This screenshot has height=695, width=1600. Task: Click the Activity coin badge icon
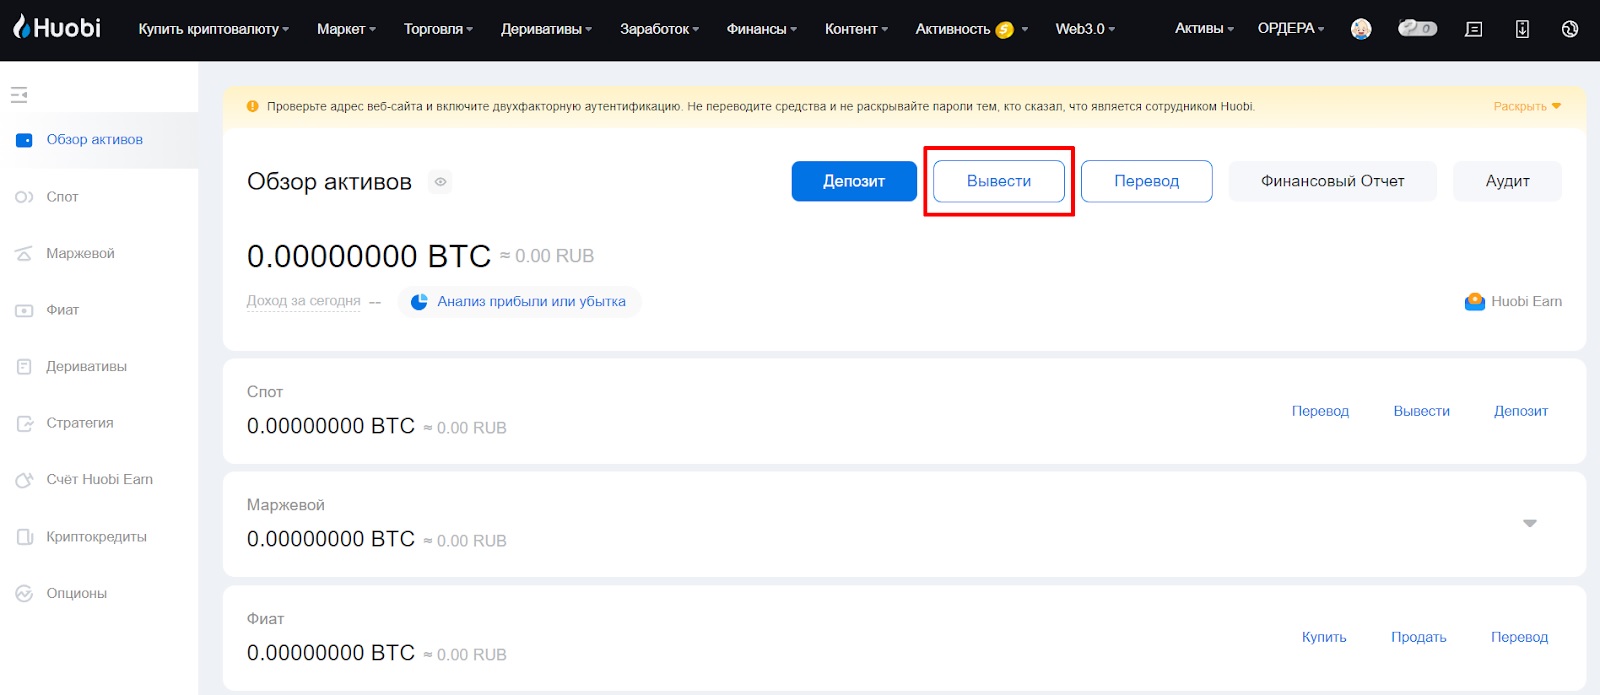click(1005, 30)
